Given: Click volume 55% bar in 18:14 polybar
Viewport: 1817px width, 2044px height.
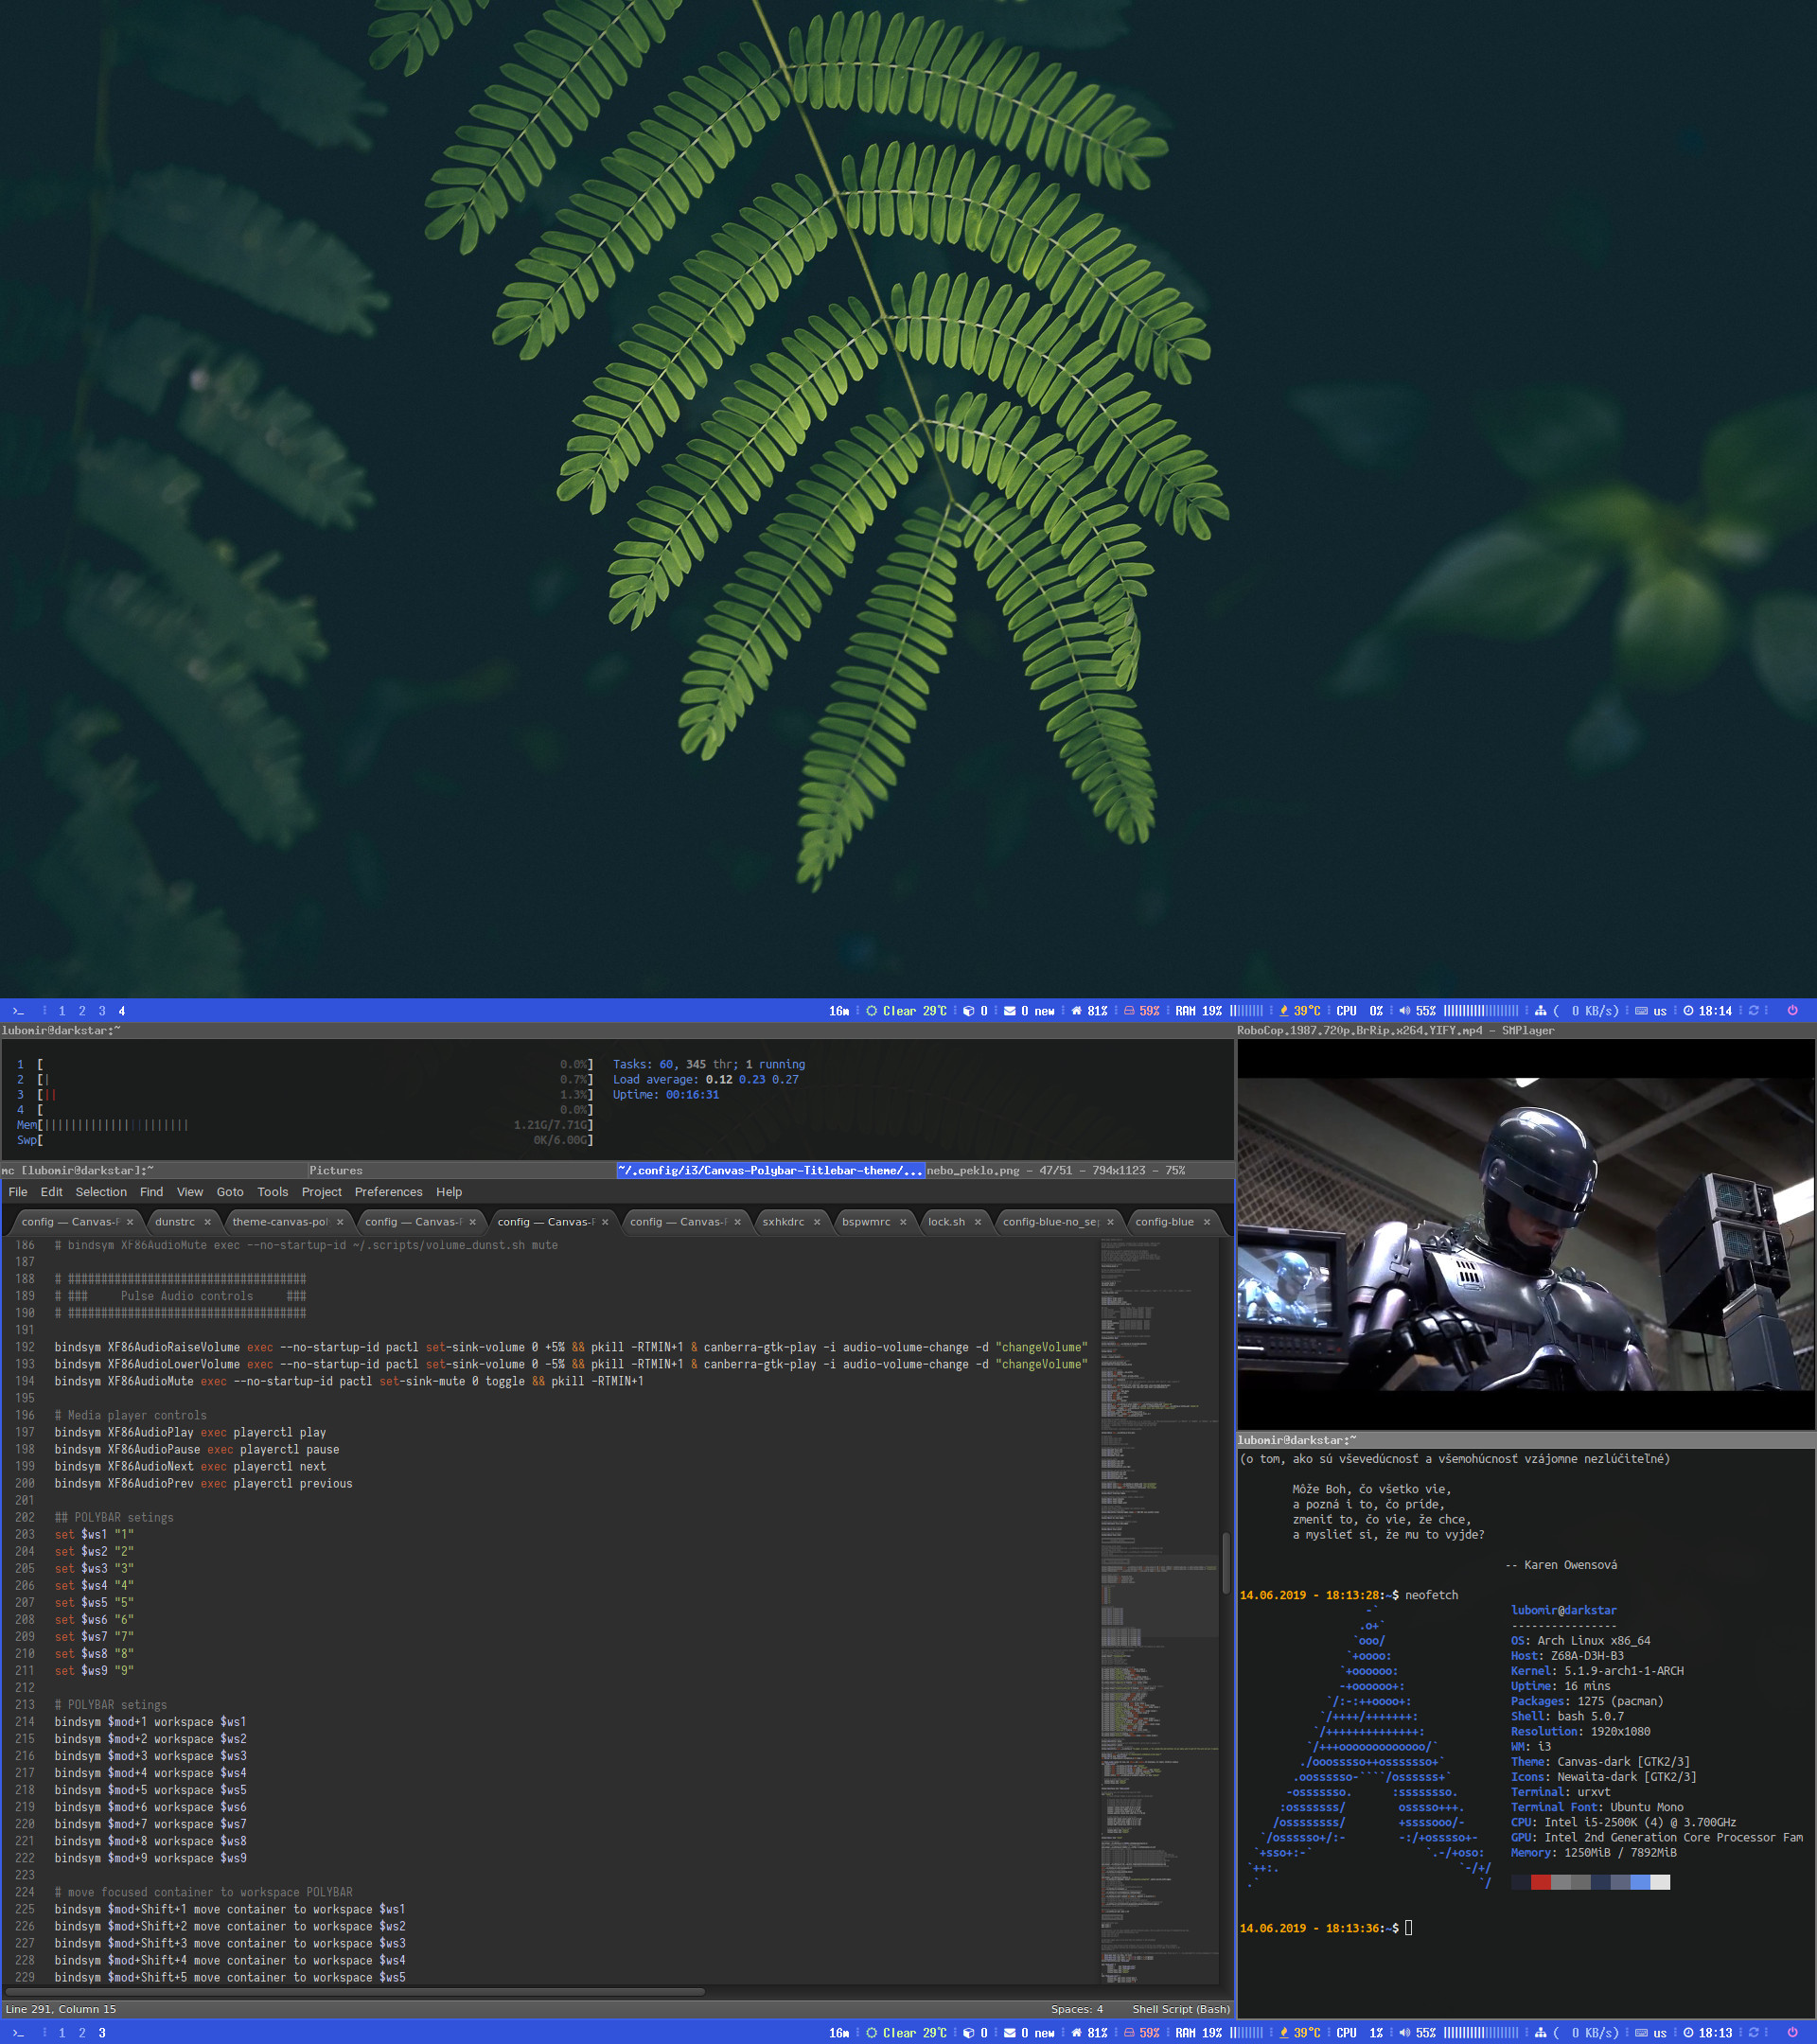Looking at the screenshot, I should (x=1481, y=1011).
